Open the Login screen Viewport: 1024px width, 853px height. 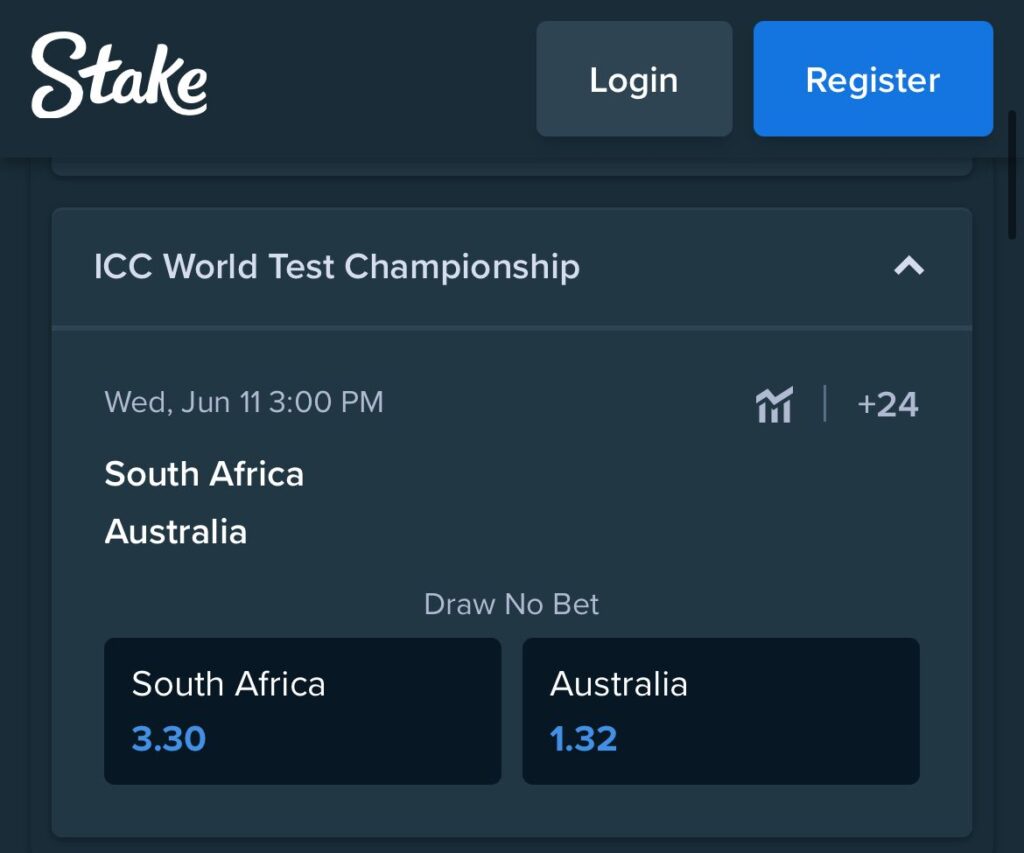point(634,78)
